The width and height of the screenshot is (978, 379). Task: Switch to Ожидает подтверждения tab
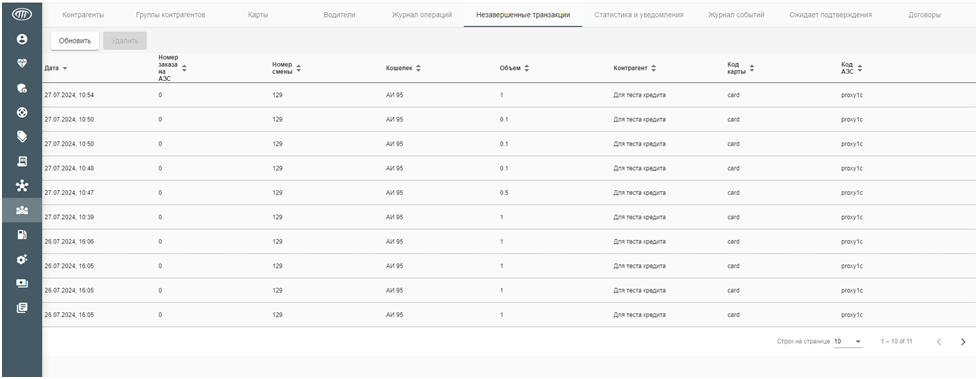pyautogui.click(x=830, y=14)
